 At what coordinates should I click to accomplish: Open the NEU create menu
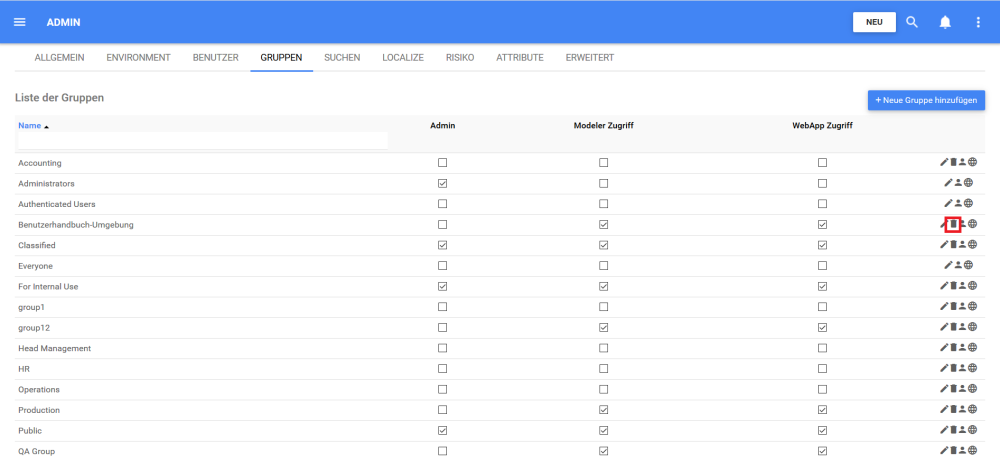tap(874, 22)
